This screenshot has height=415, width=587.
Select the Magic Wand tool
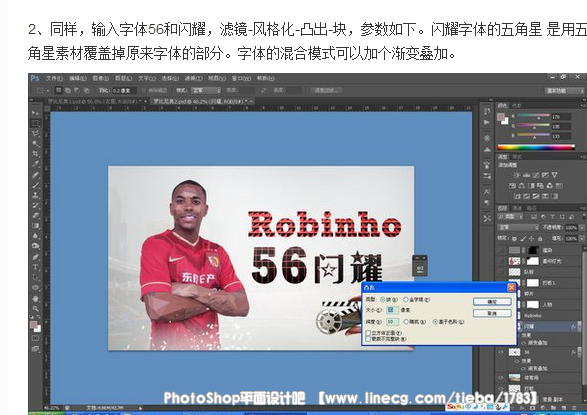[36, 143]
